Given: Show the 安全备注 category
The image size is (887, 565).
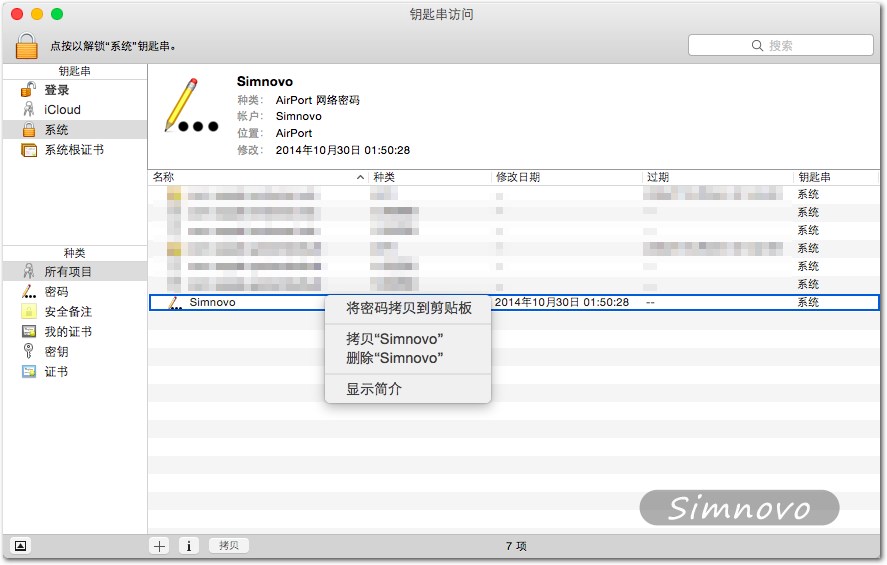Looking at the screenshot, I should pyautogui.click(x=68, y=312).
